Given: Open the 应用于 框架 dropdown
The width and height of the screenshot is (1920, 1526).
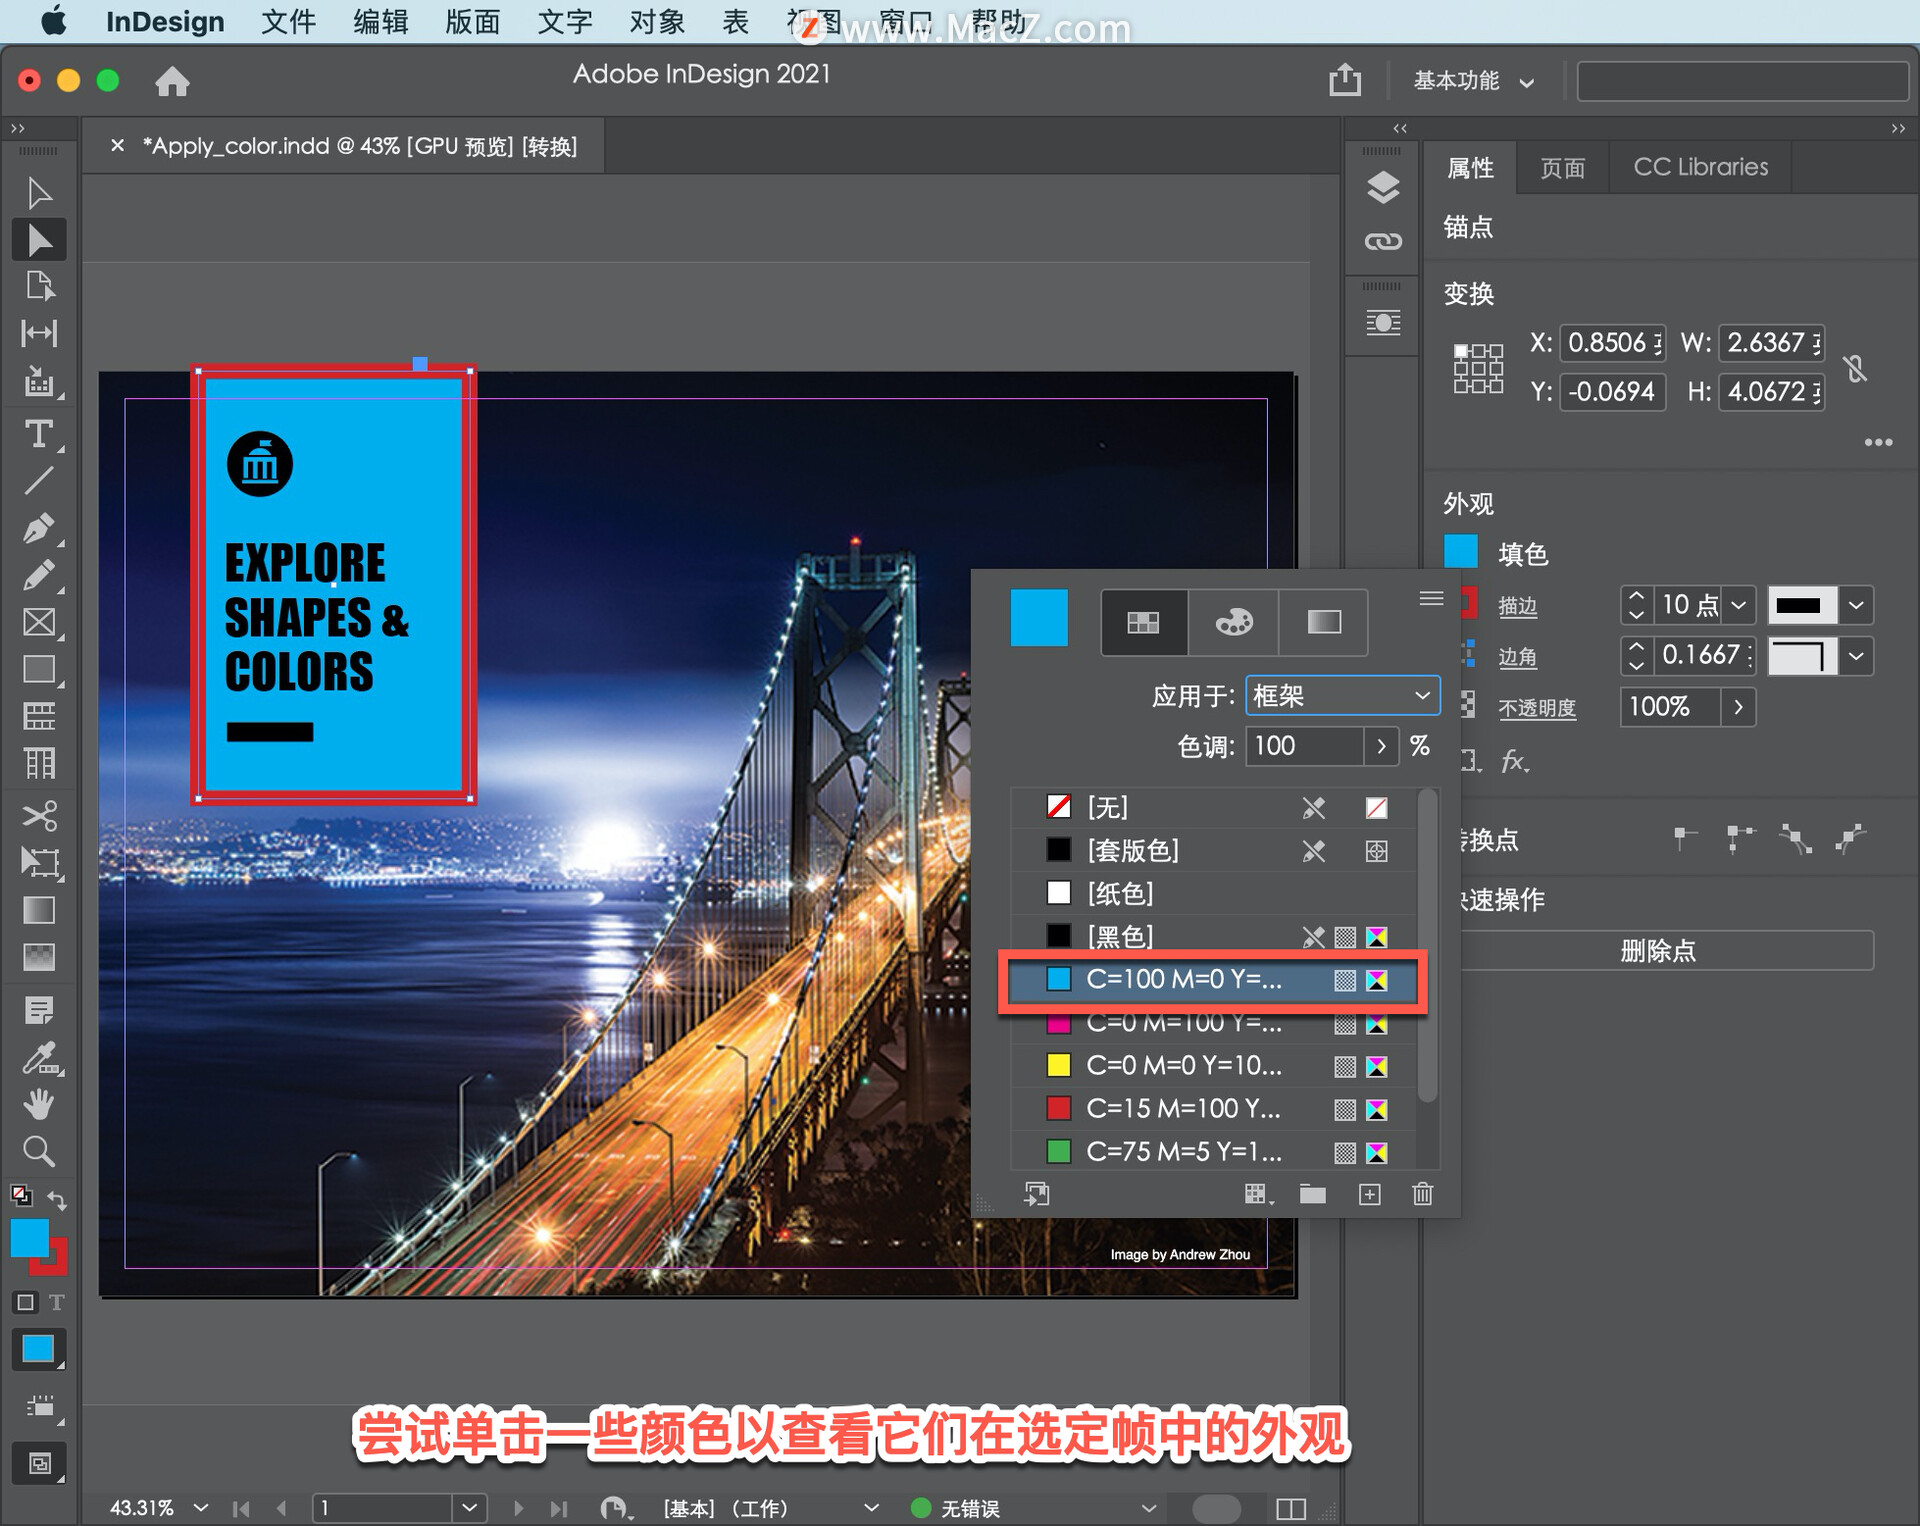Looking at the screenshot, I should pos(1342,696).
